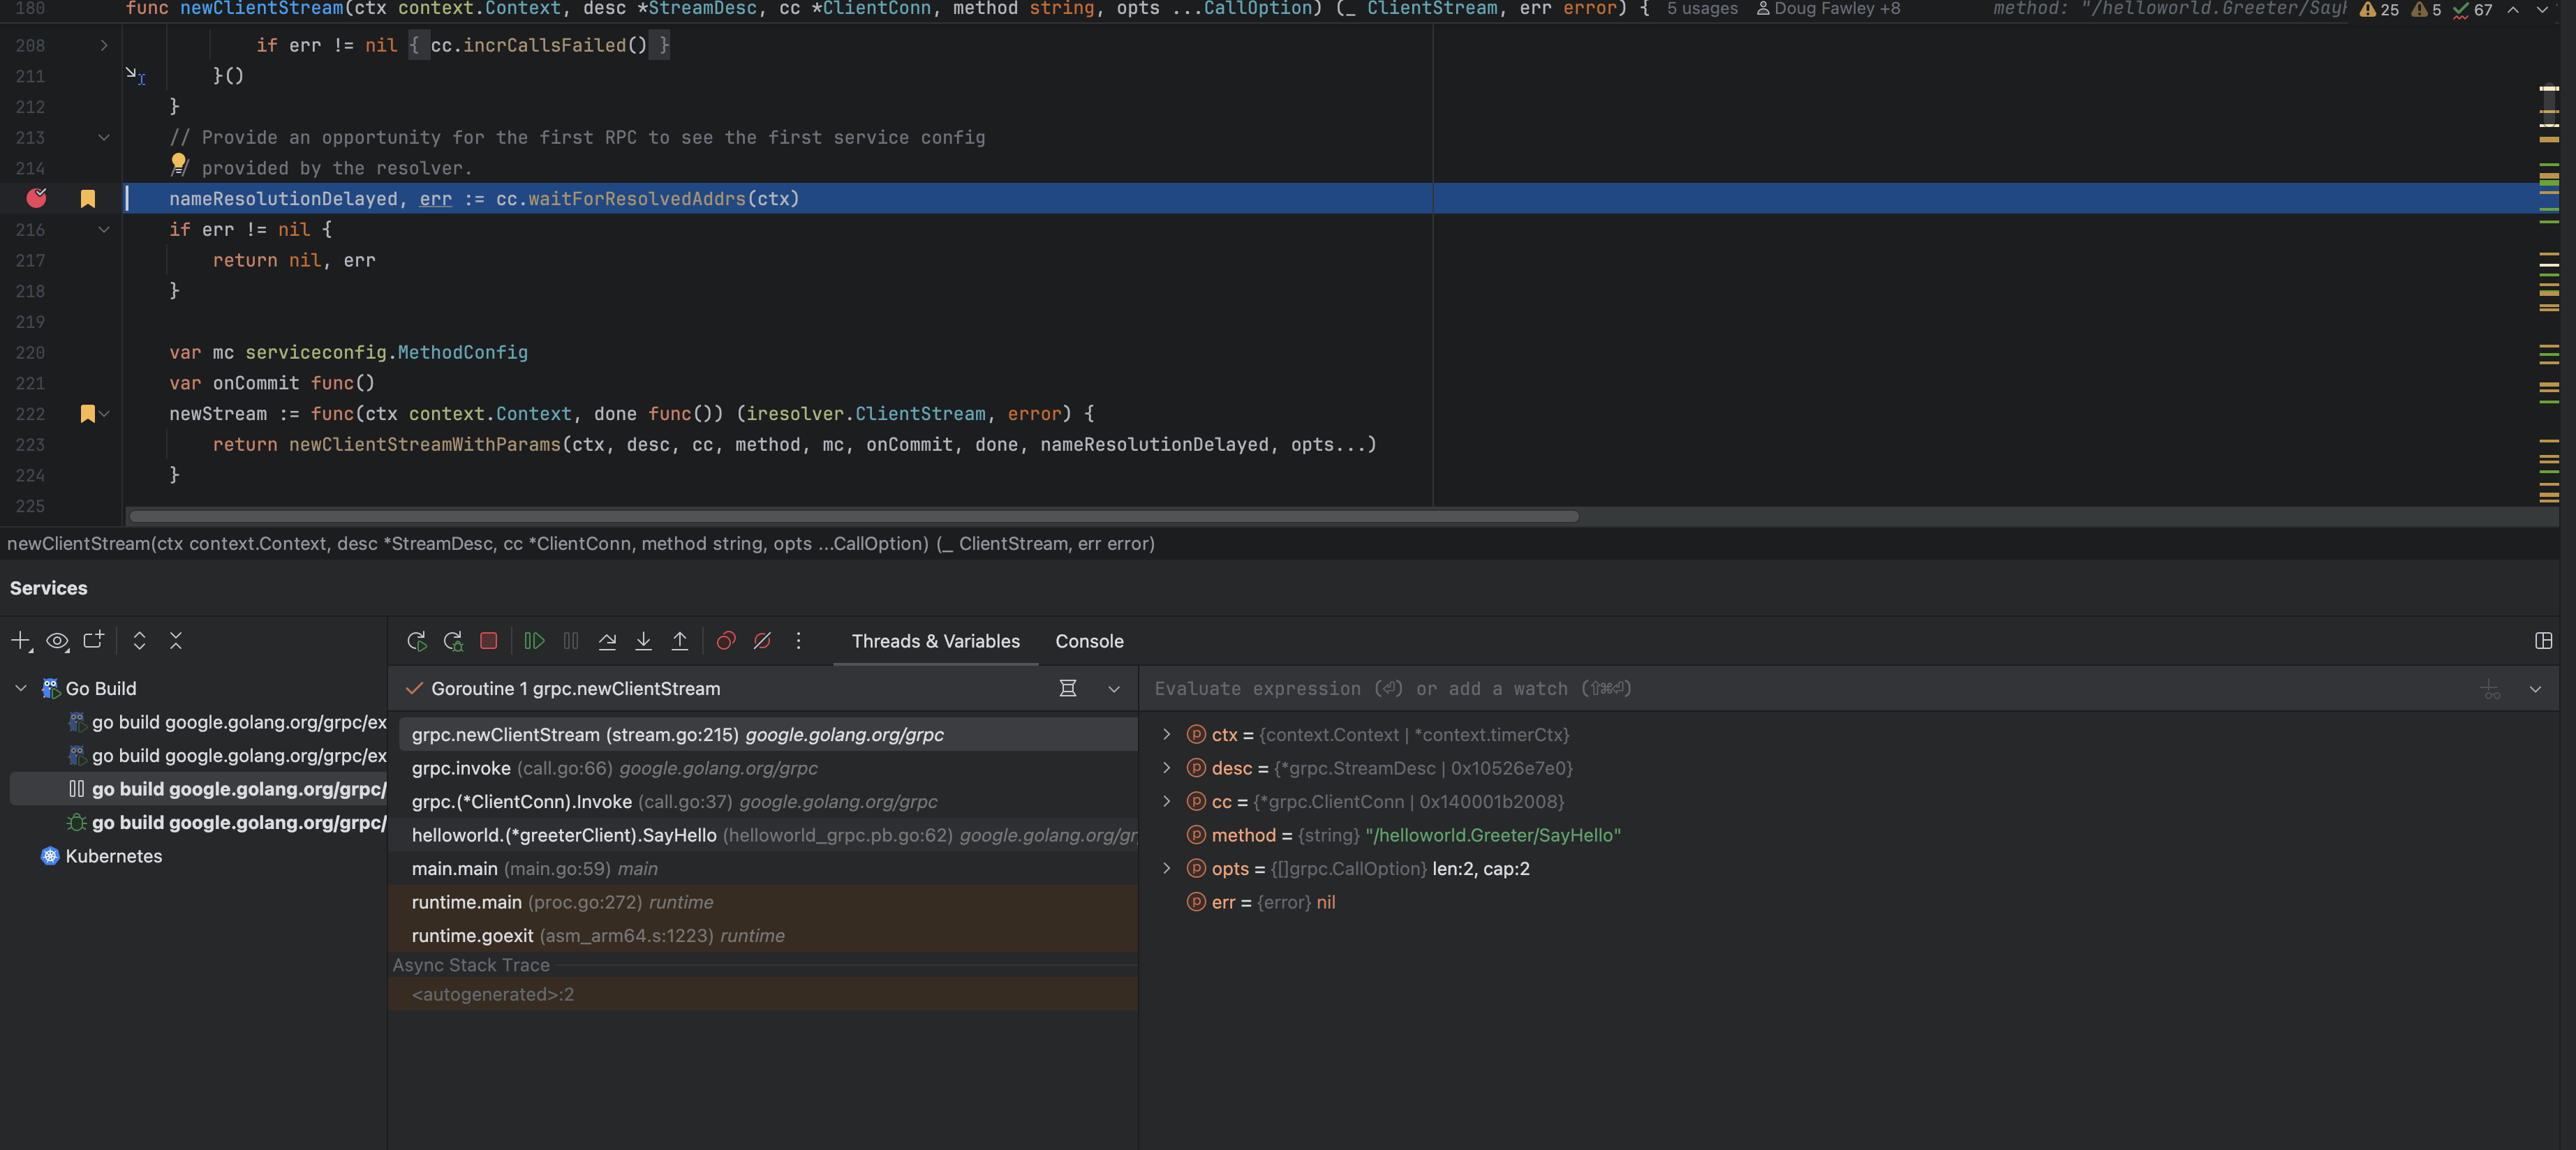The image size is (2576, 1150).
Task: Remove the breakpoint on line 215
Action: pyautogui.click(x=36, y=198)
